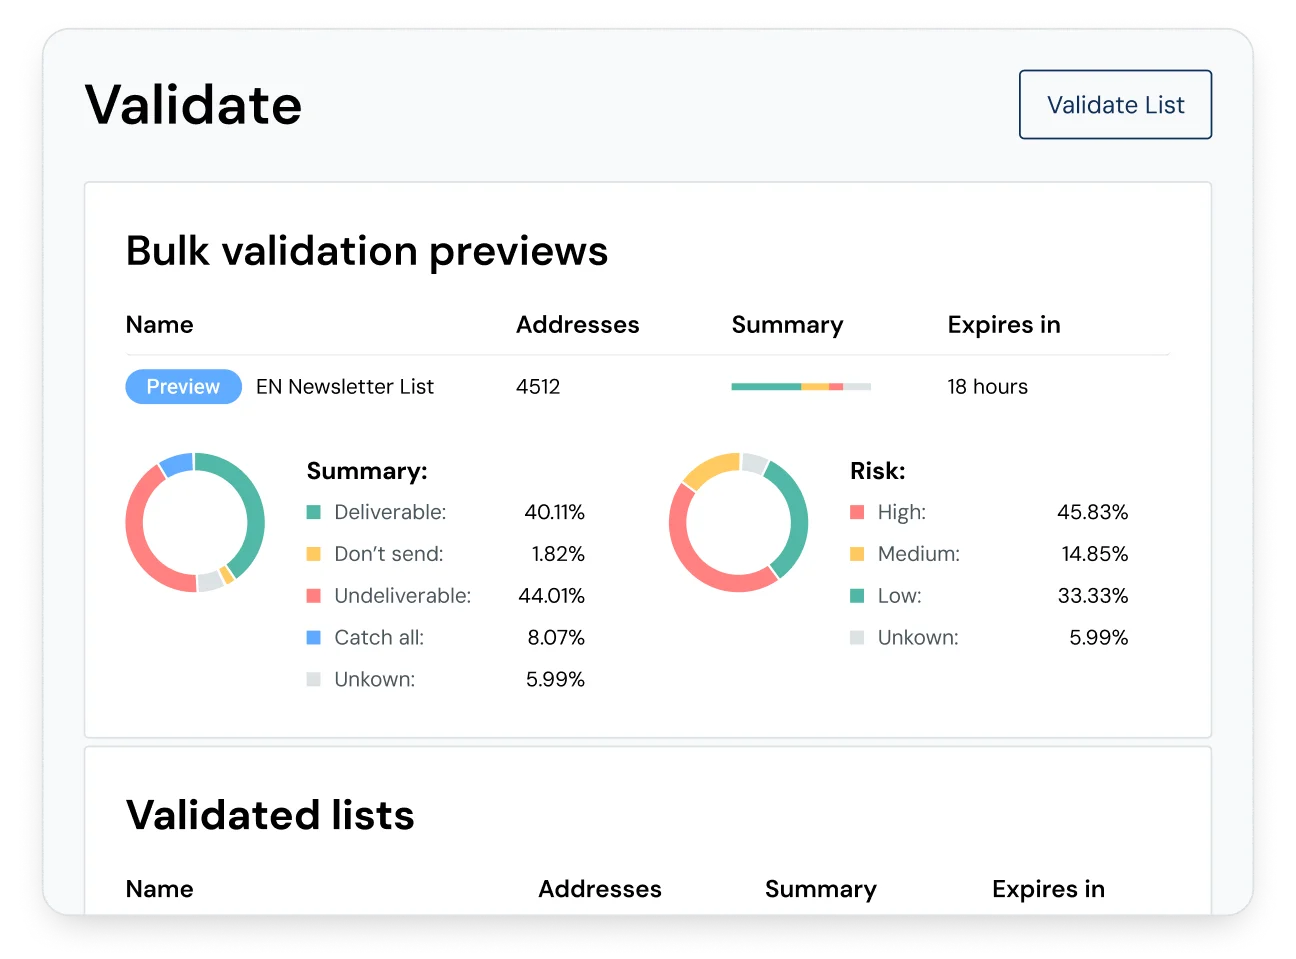Click the Deliverable: label
The height and width of the screenshot is (959, 1296).
tap(390, 512)
